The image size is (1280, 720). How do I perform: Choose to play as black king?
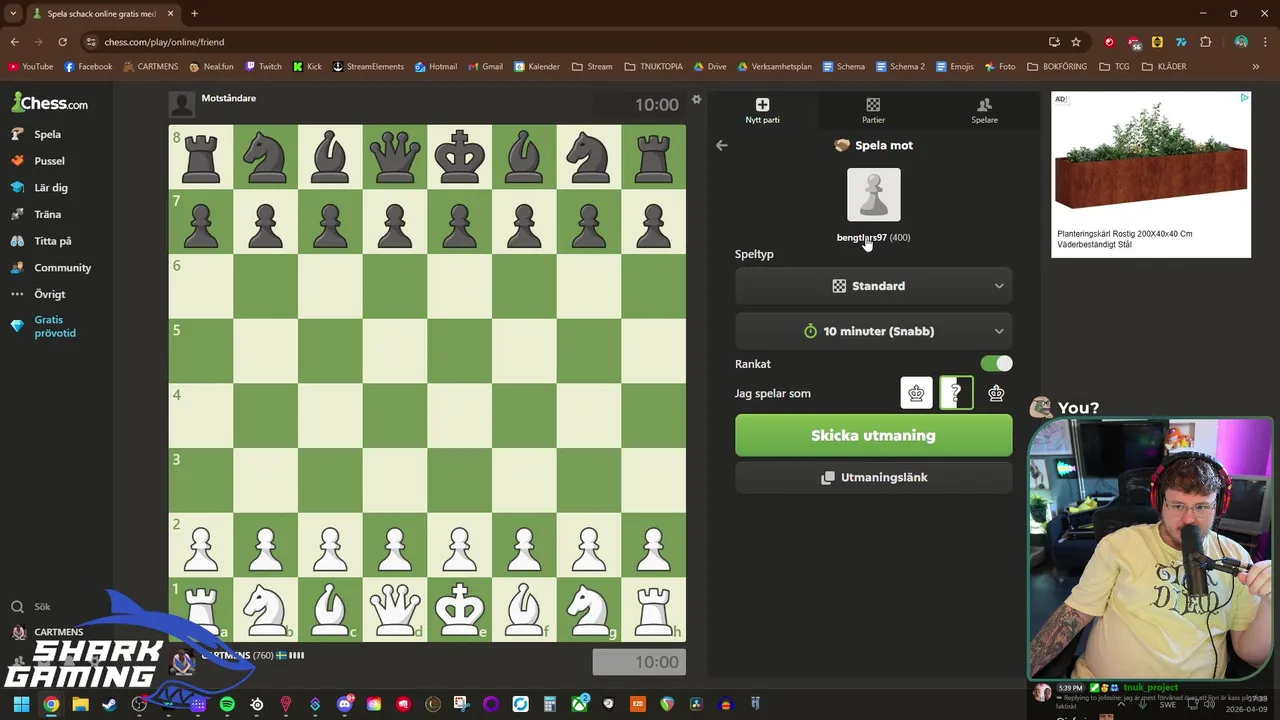pyautogui.click(x=996, y=393)
